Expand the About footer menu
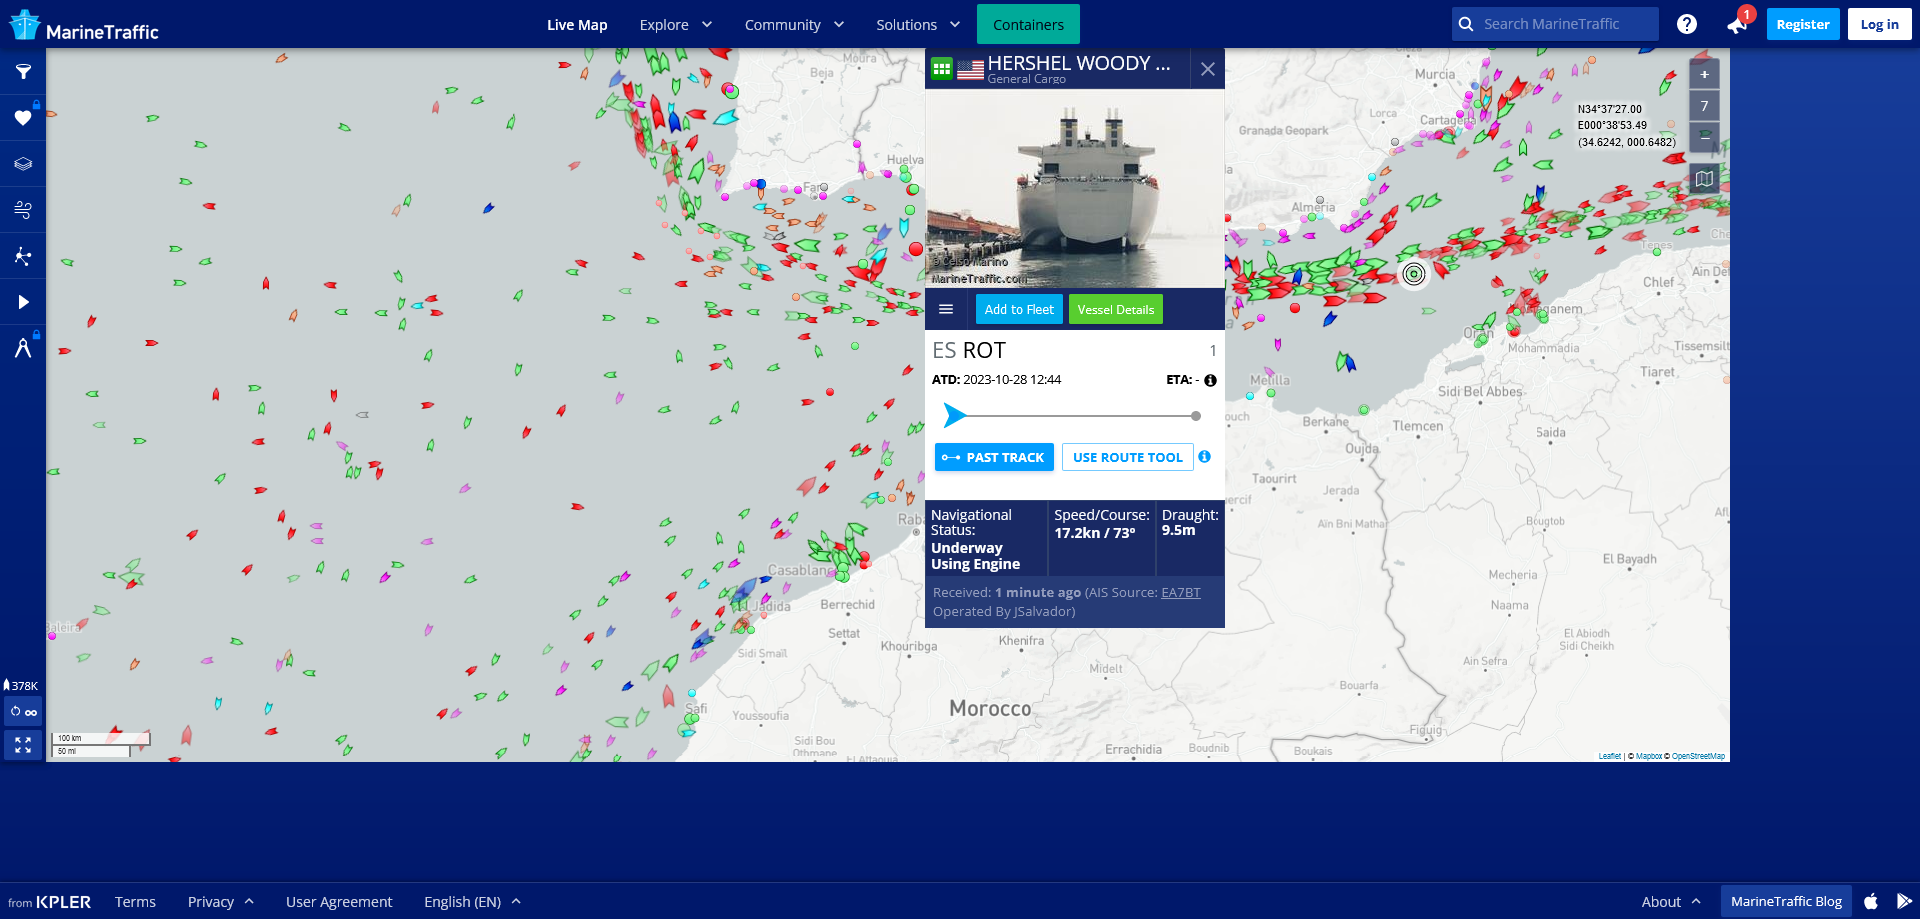This screenshot has width=1920, height=919. click(1671, 901)
